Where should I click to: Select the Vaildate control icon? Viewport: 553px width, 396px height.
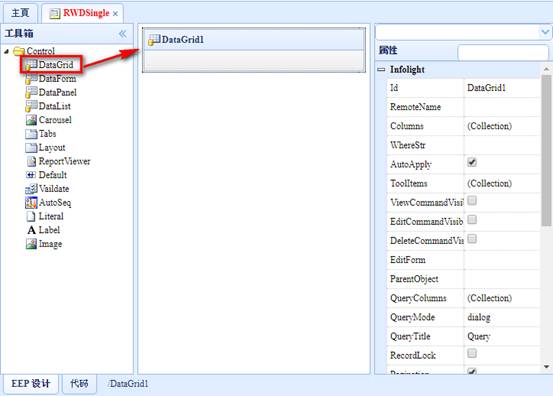tap(31, 189)
